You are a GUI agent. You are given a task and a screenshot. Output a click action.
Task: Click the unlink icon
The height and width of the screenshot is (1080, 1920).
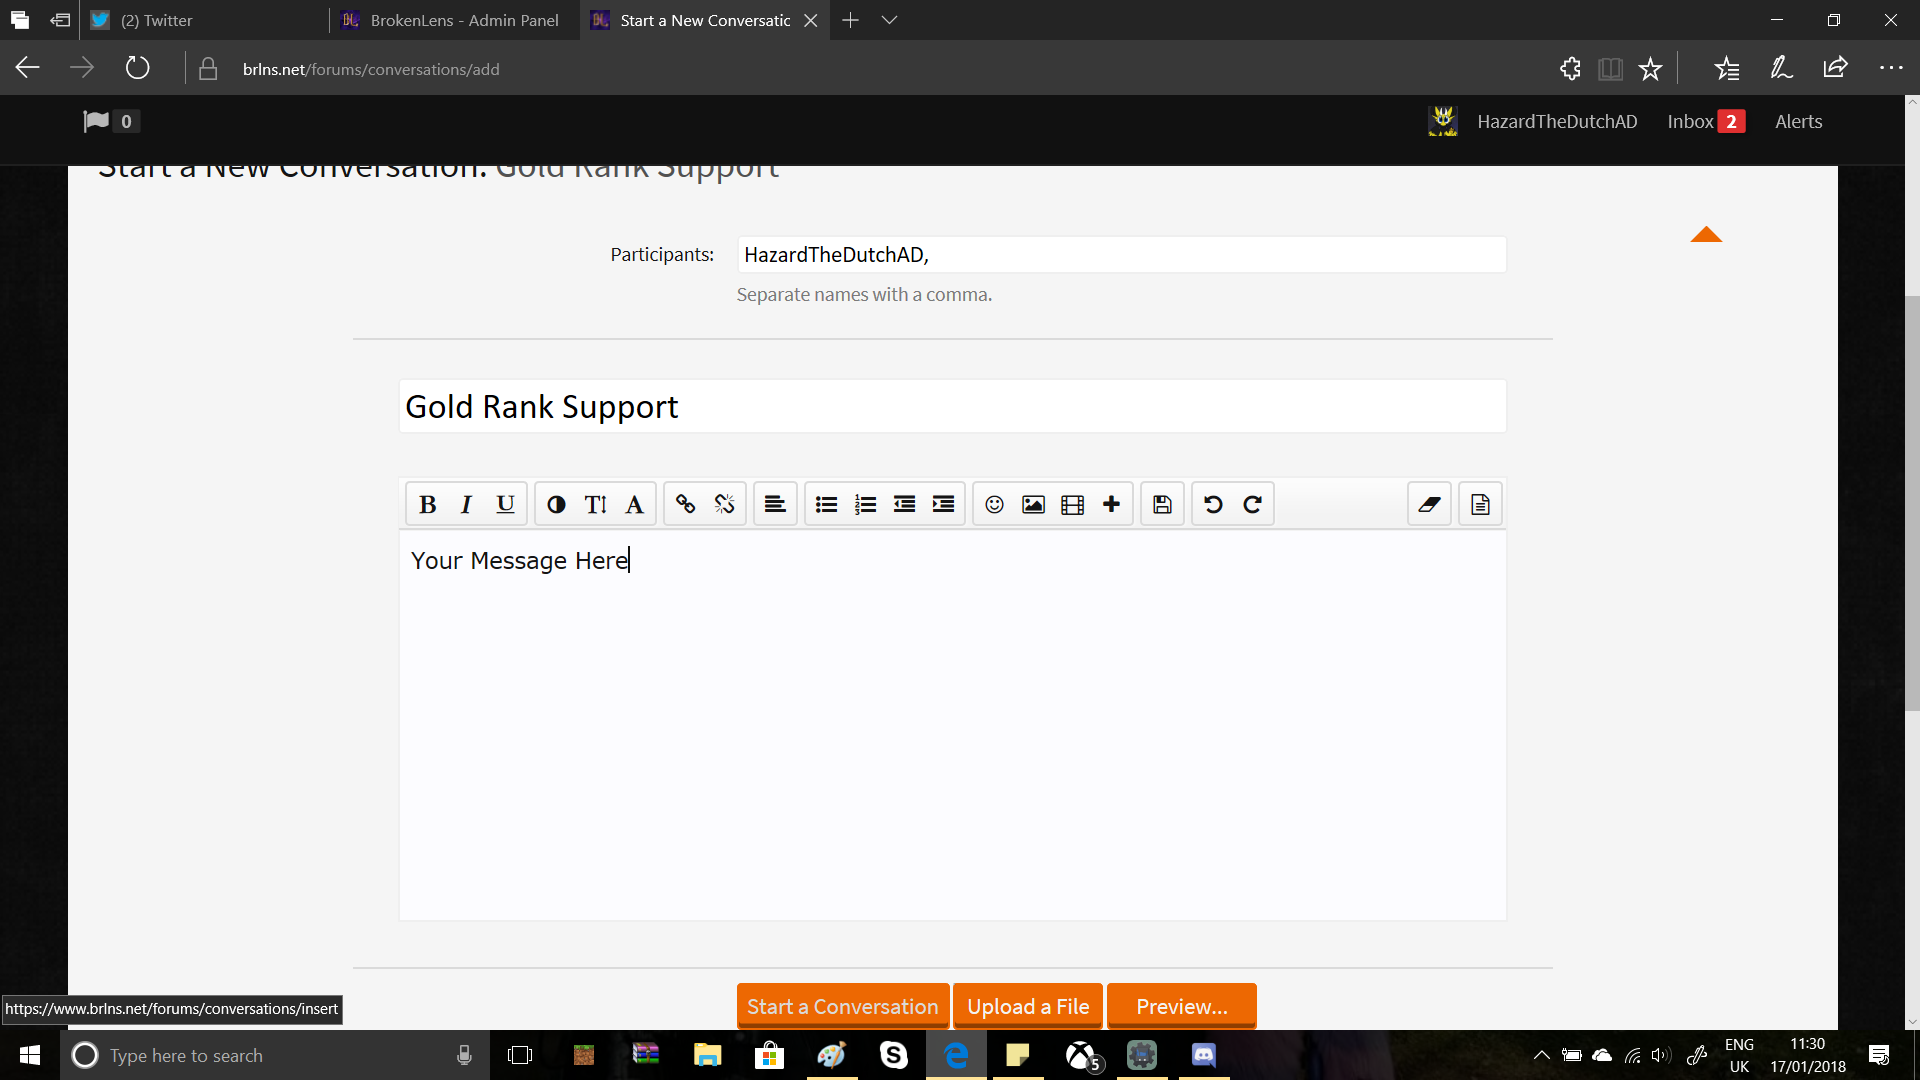pyautogui.click(x=724, y=504)
